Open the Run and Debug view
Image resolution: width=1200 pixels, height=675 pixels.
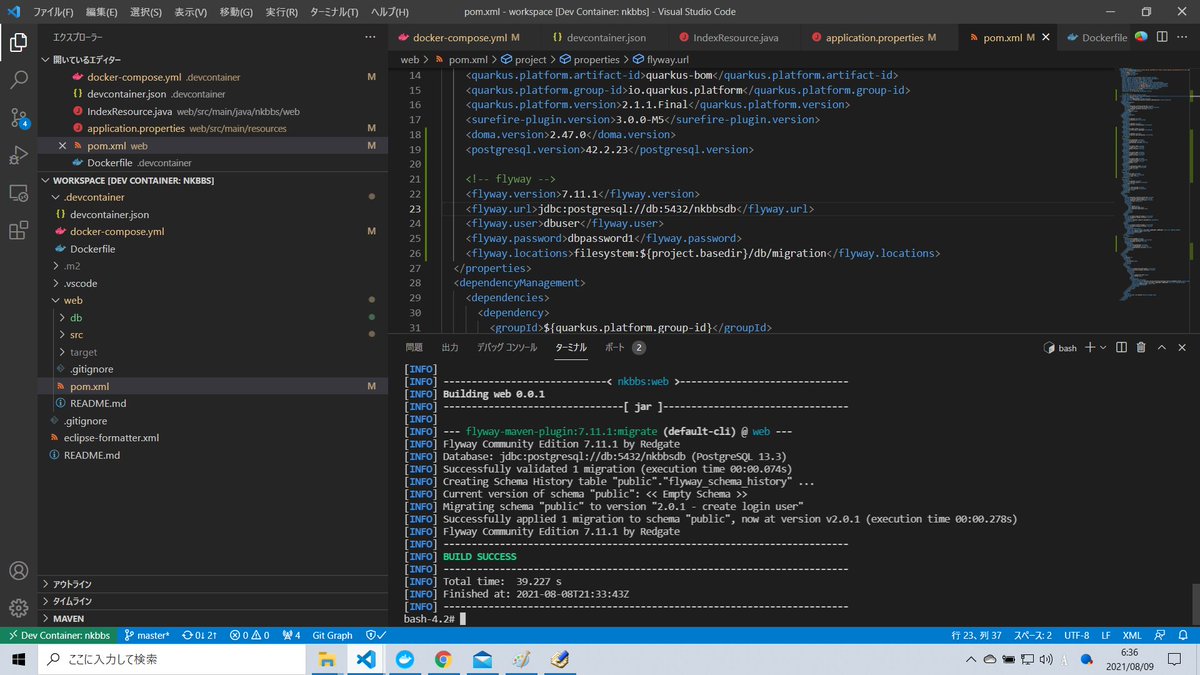point(18,155)
